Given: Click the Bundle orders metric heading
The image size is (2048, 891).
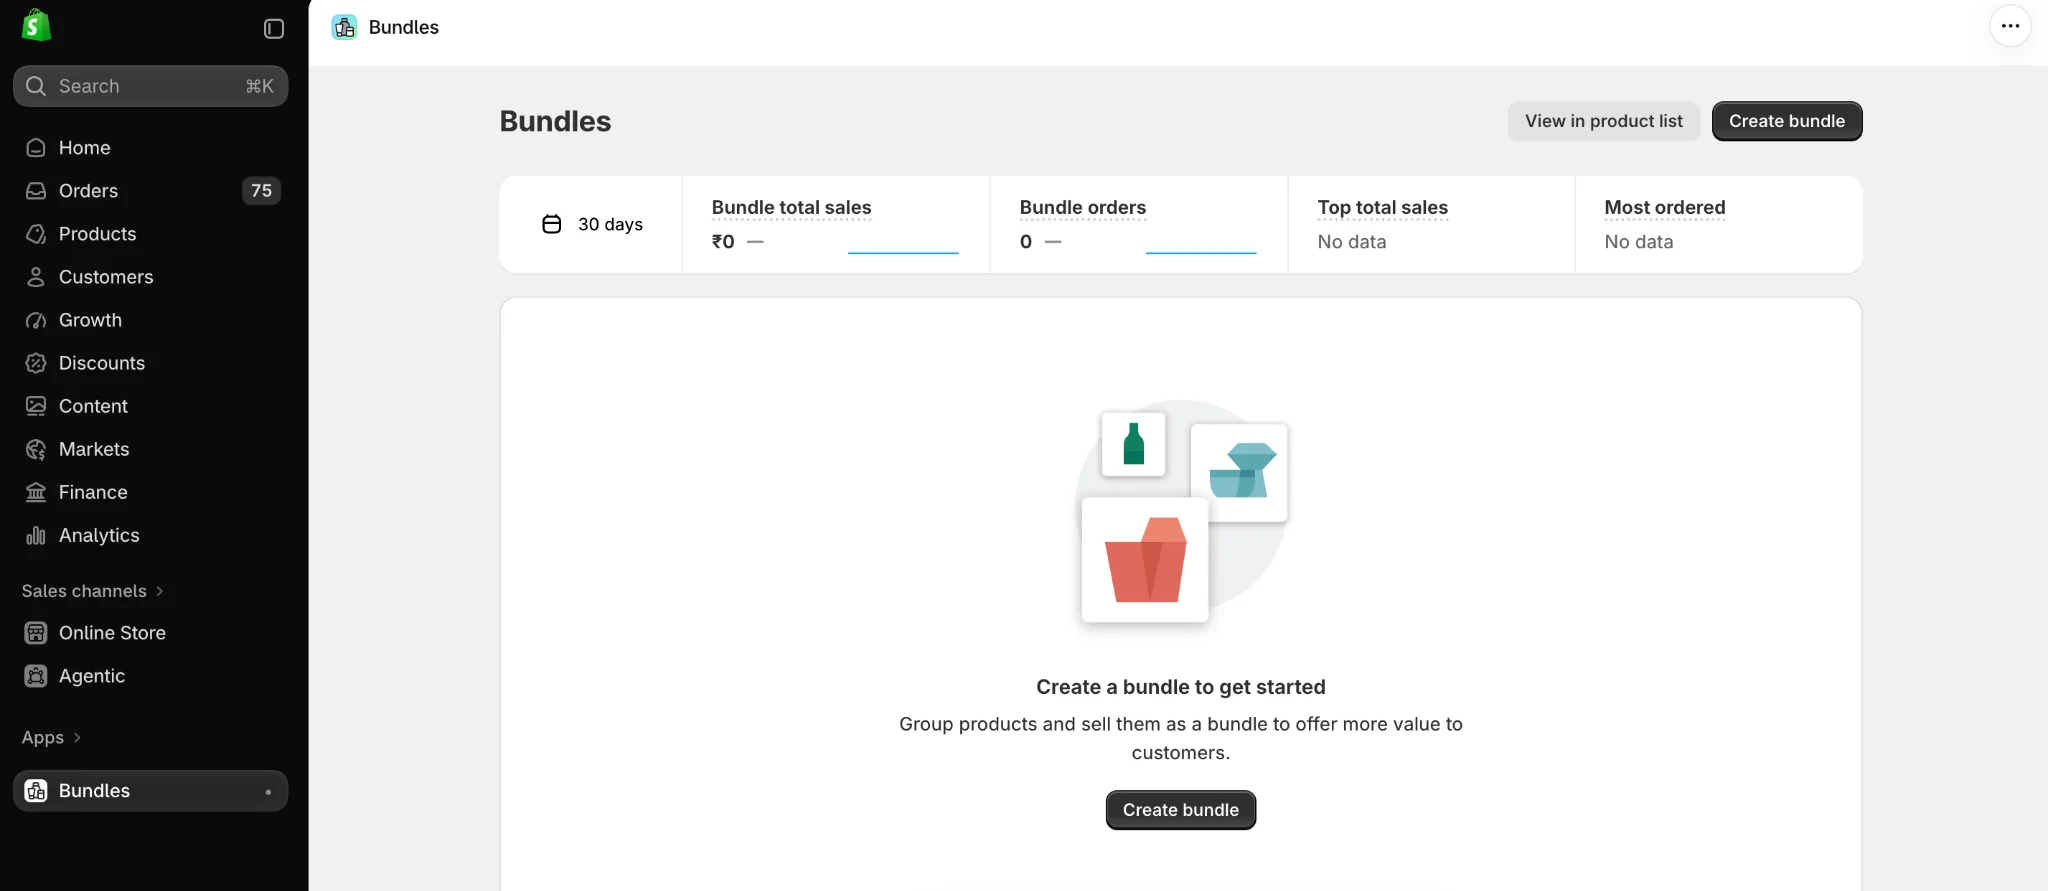Looking at the screenshot, I should [x=1083, y=207].
